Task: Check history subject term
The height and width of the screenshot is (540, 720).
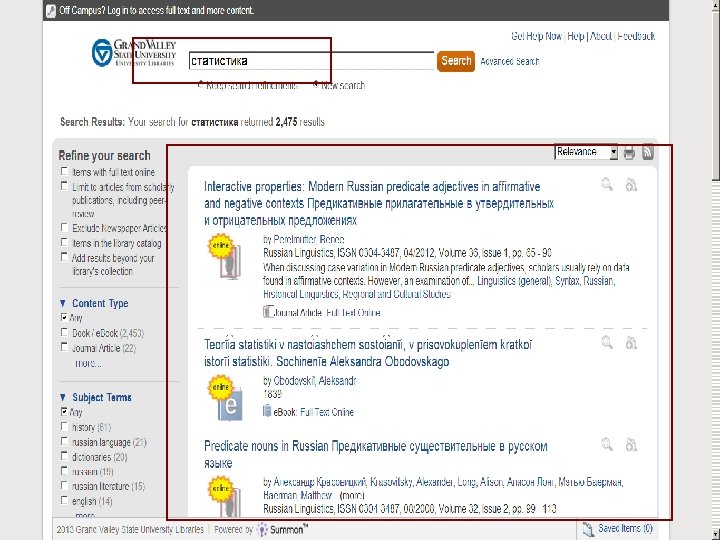Action: pyautogui.click(x=64, y=427)
